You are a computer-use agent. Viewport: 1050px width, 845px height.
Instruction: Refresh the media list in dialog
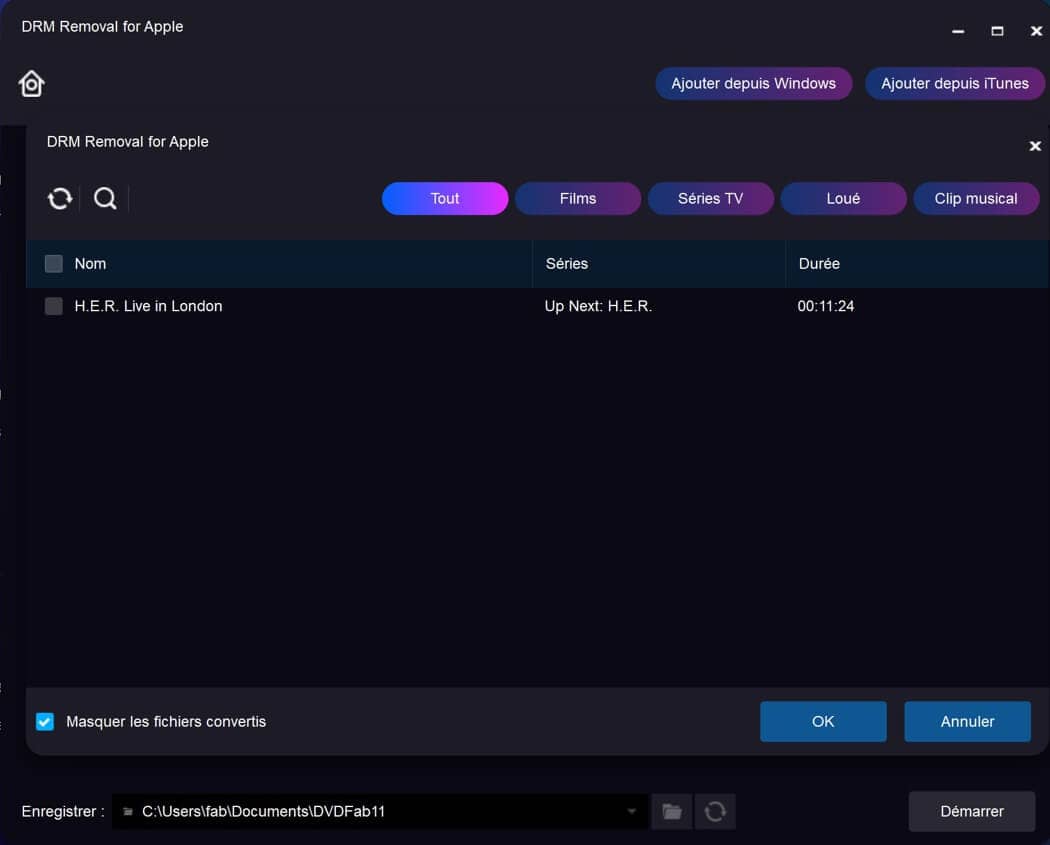(60, 198)
